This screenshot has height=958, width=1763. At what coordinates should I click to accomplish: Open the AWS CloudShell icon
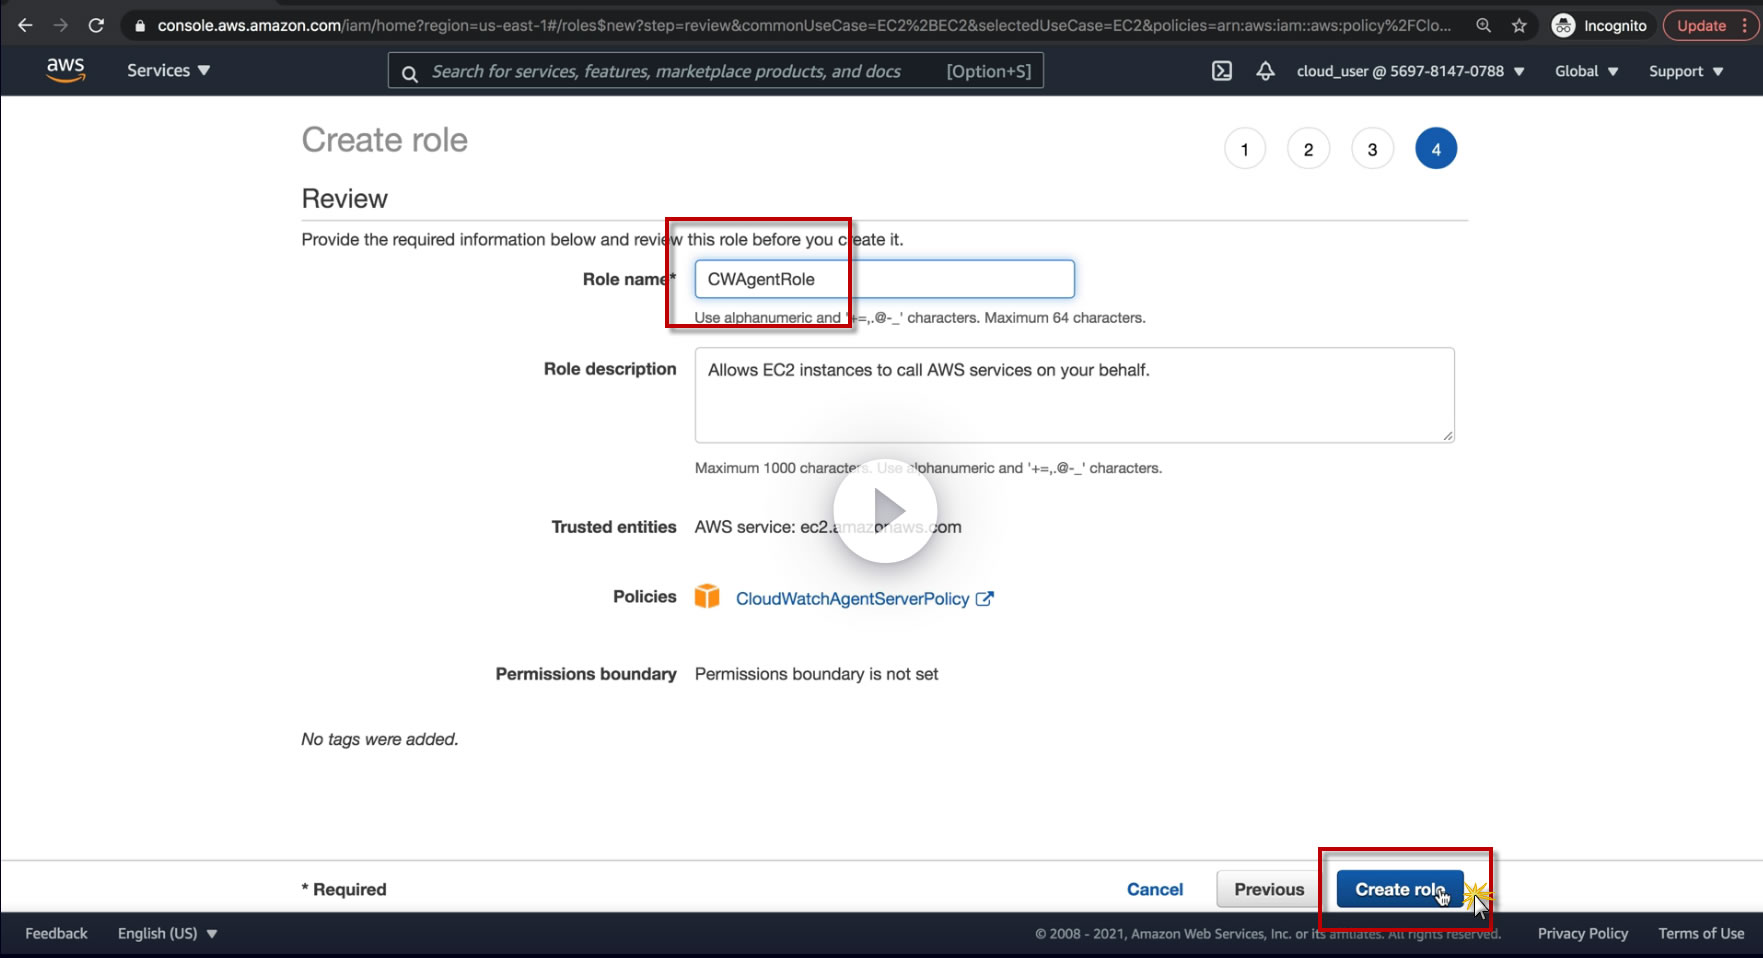(x=1222, y=71)
